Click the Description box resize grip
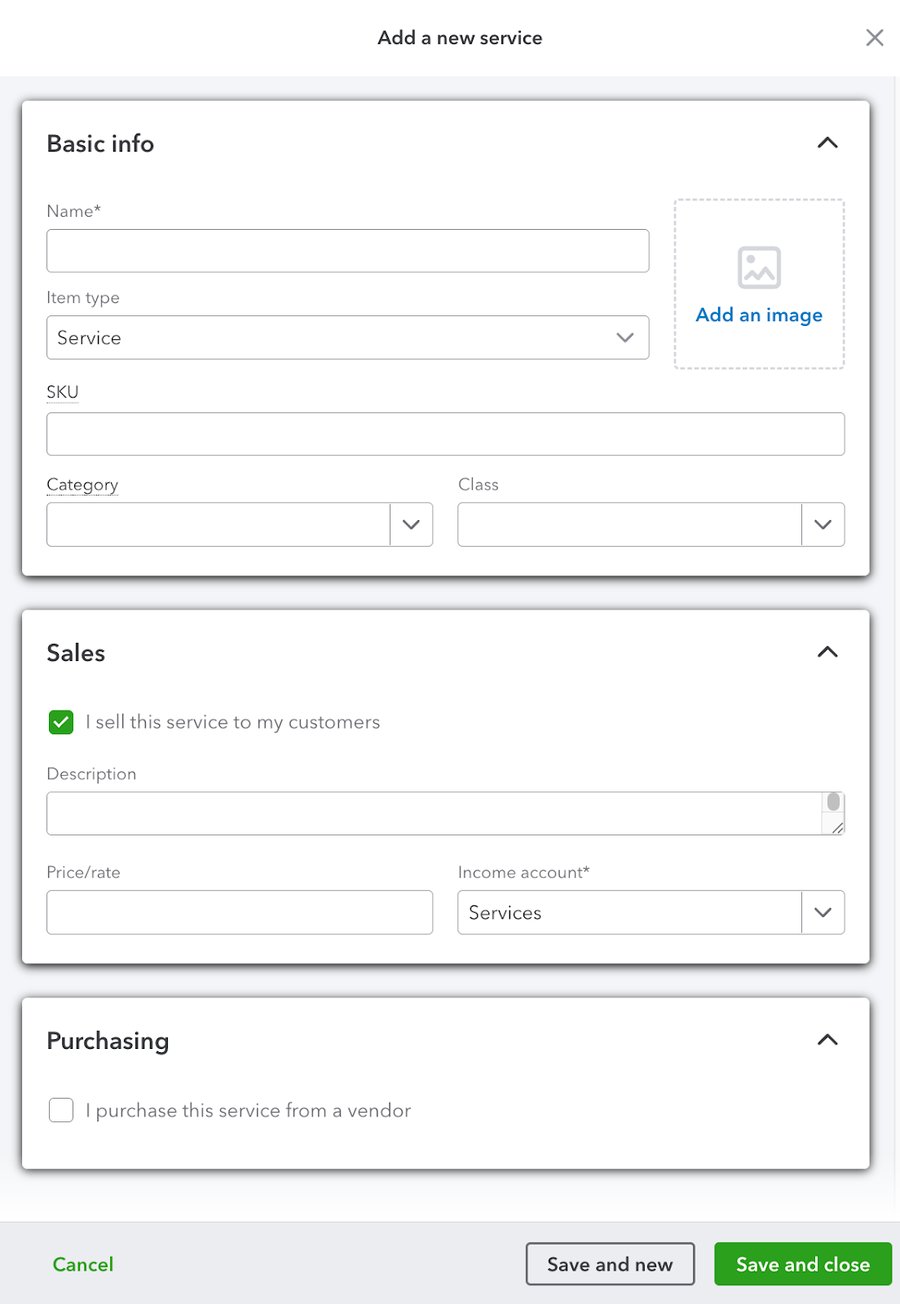 point(836,826)
